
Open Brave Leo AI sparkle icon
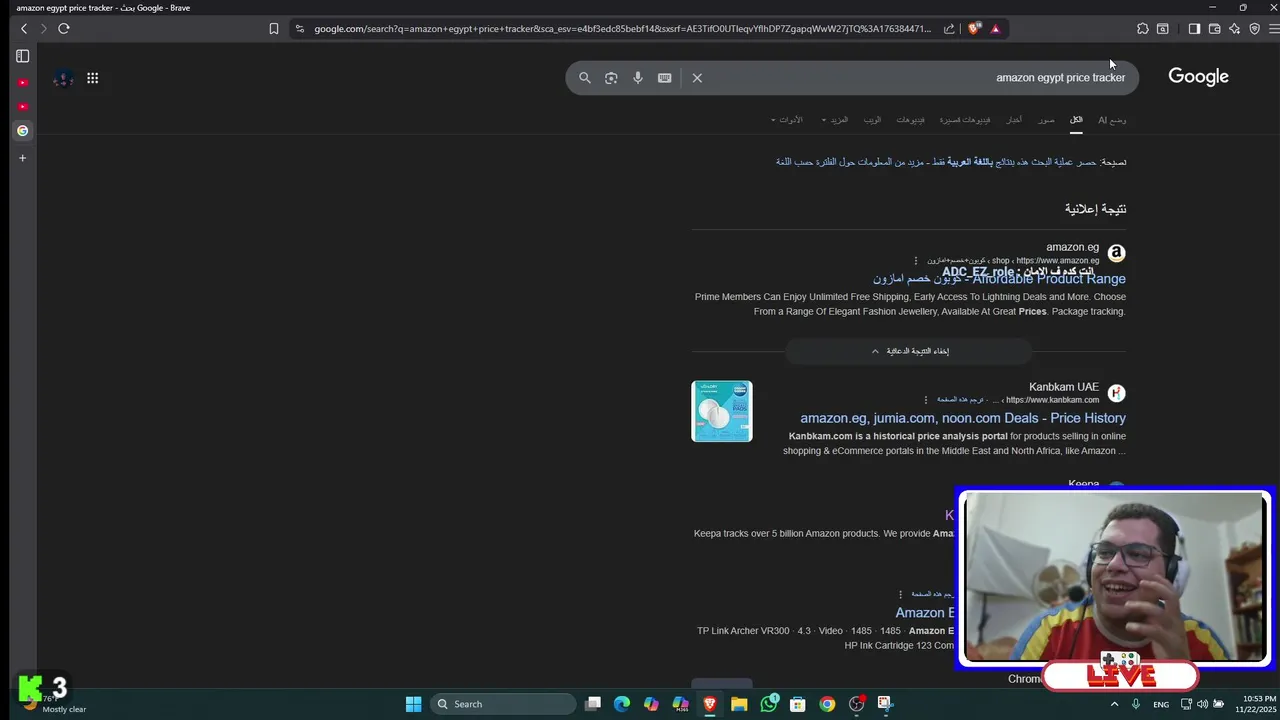(1235, 29)
